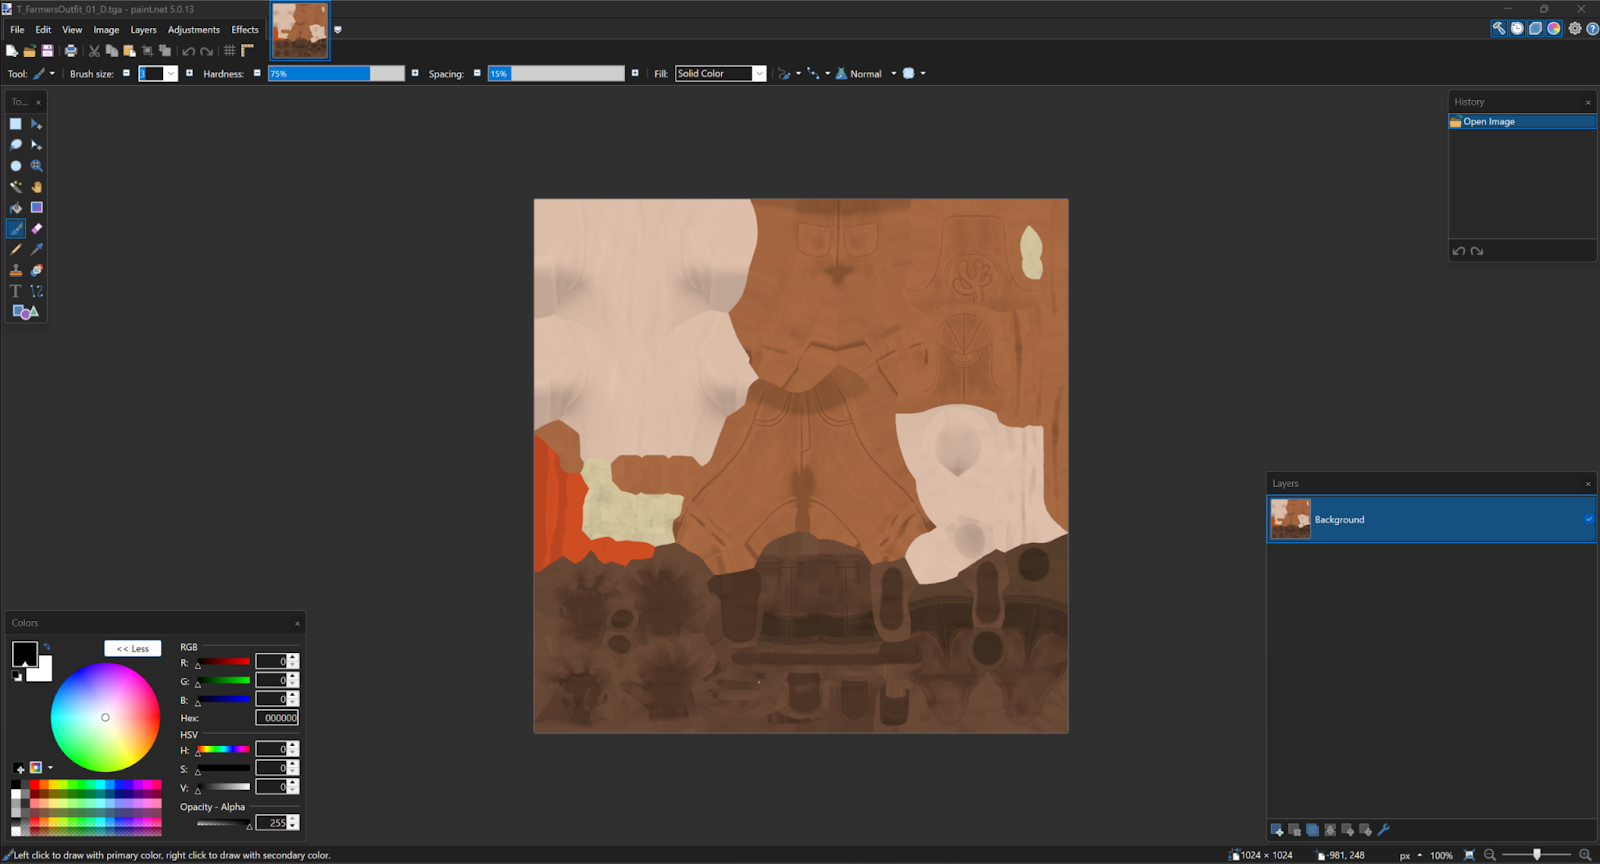The width and height of the screenshot is (1600, 864).
Task: Click the Crop to Selection icon
Action: [x=147, y=51]
